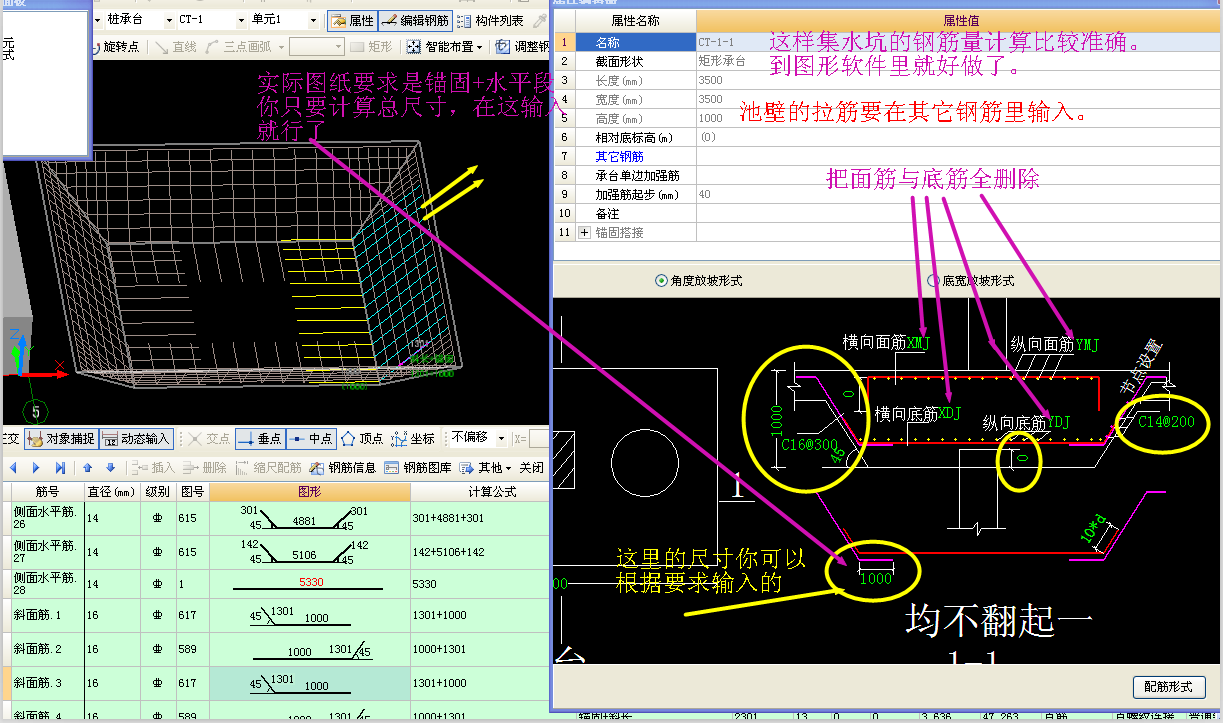Open 钢筋图库 rebar shape library
The height and width of the screenshot is (723, 1223).
click(x=418, y=467)
